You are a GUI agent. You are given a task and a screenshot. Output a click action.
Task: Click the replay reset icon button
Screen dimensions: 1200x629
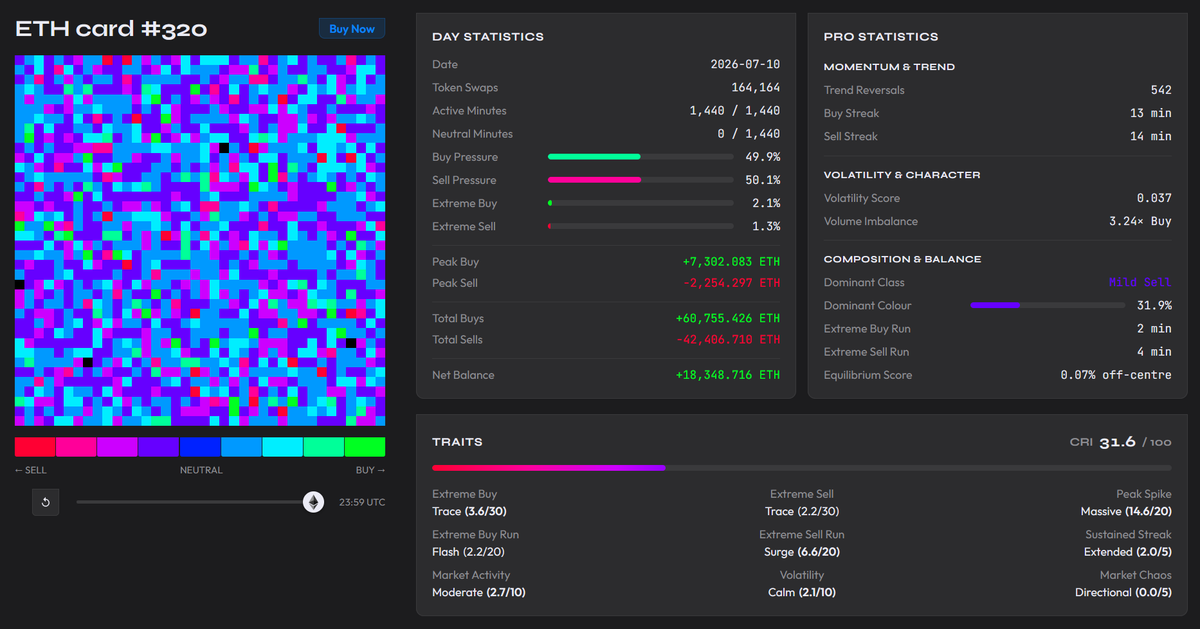[45, 502]
